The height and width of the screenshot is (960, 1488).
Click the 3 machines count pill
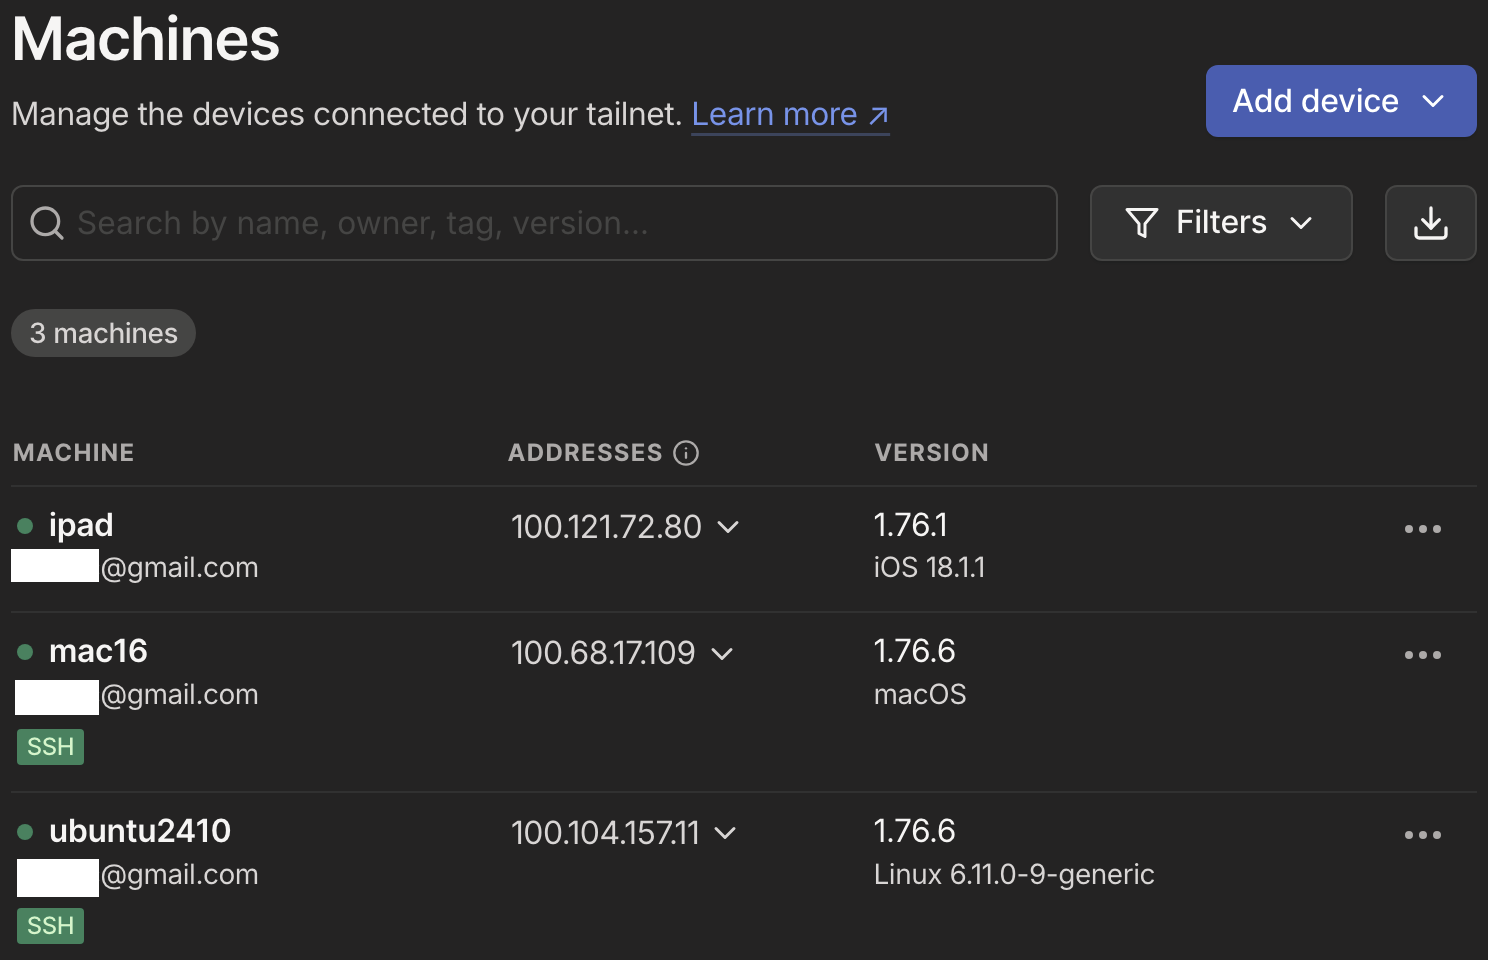point(103,333)
